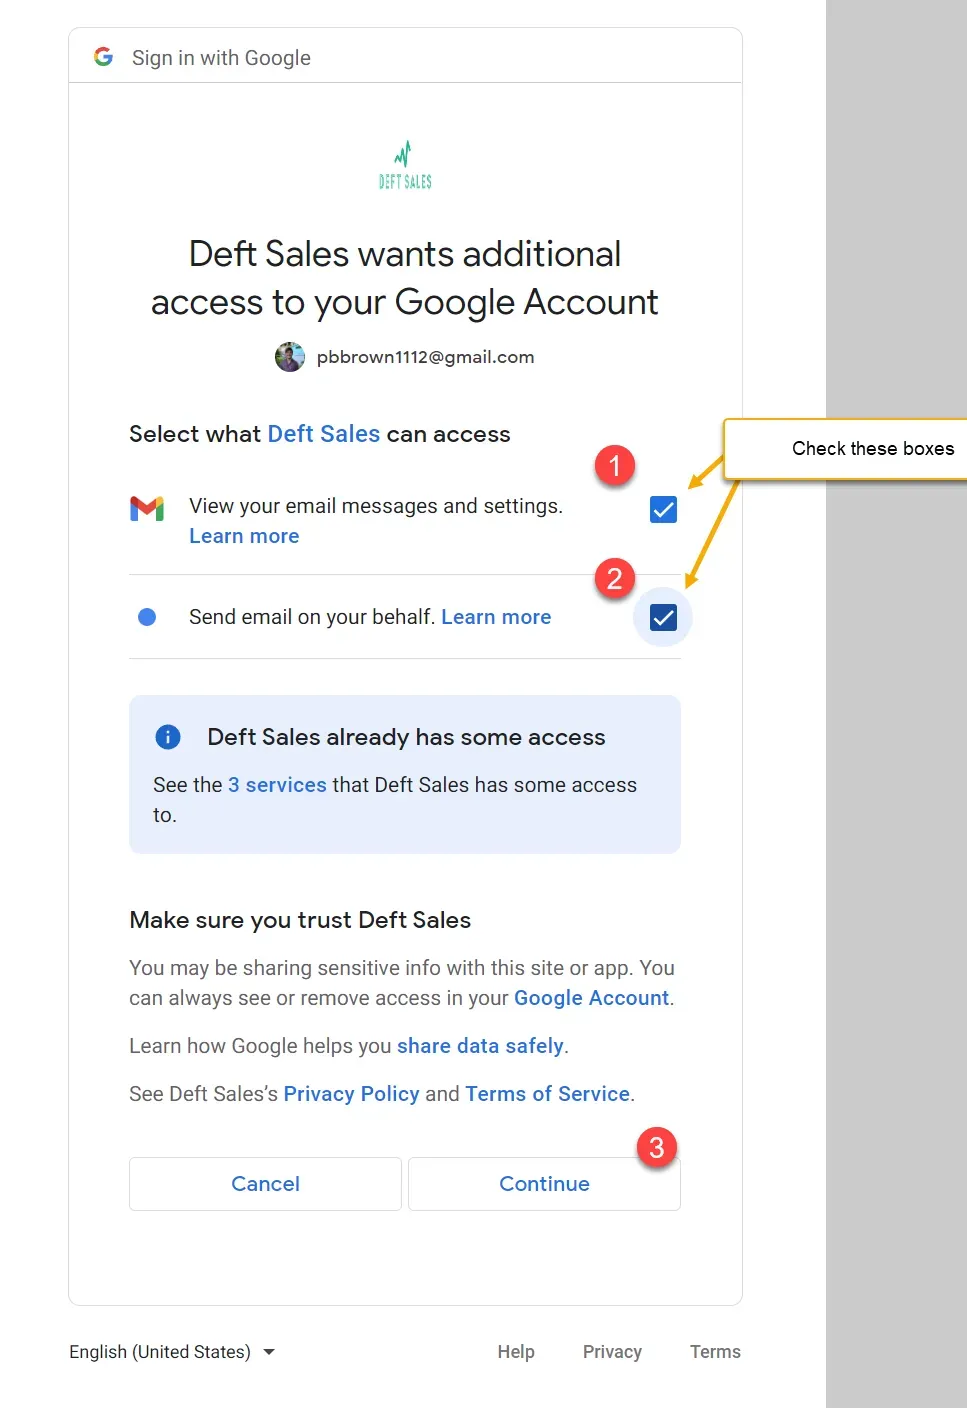Click the blue dot beside Send email

147,617
